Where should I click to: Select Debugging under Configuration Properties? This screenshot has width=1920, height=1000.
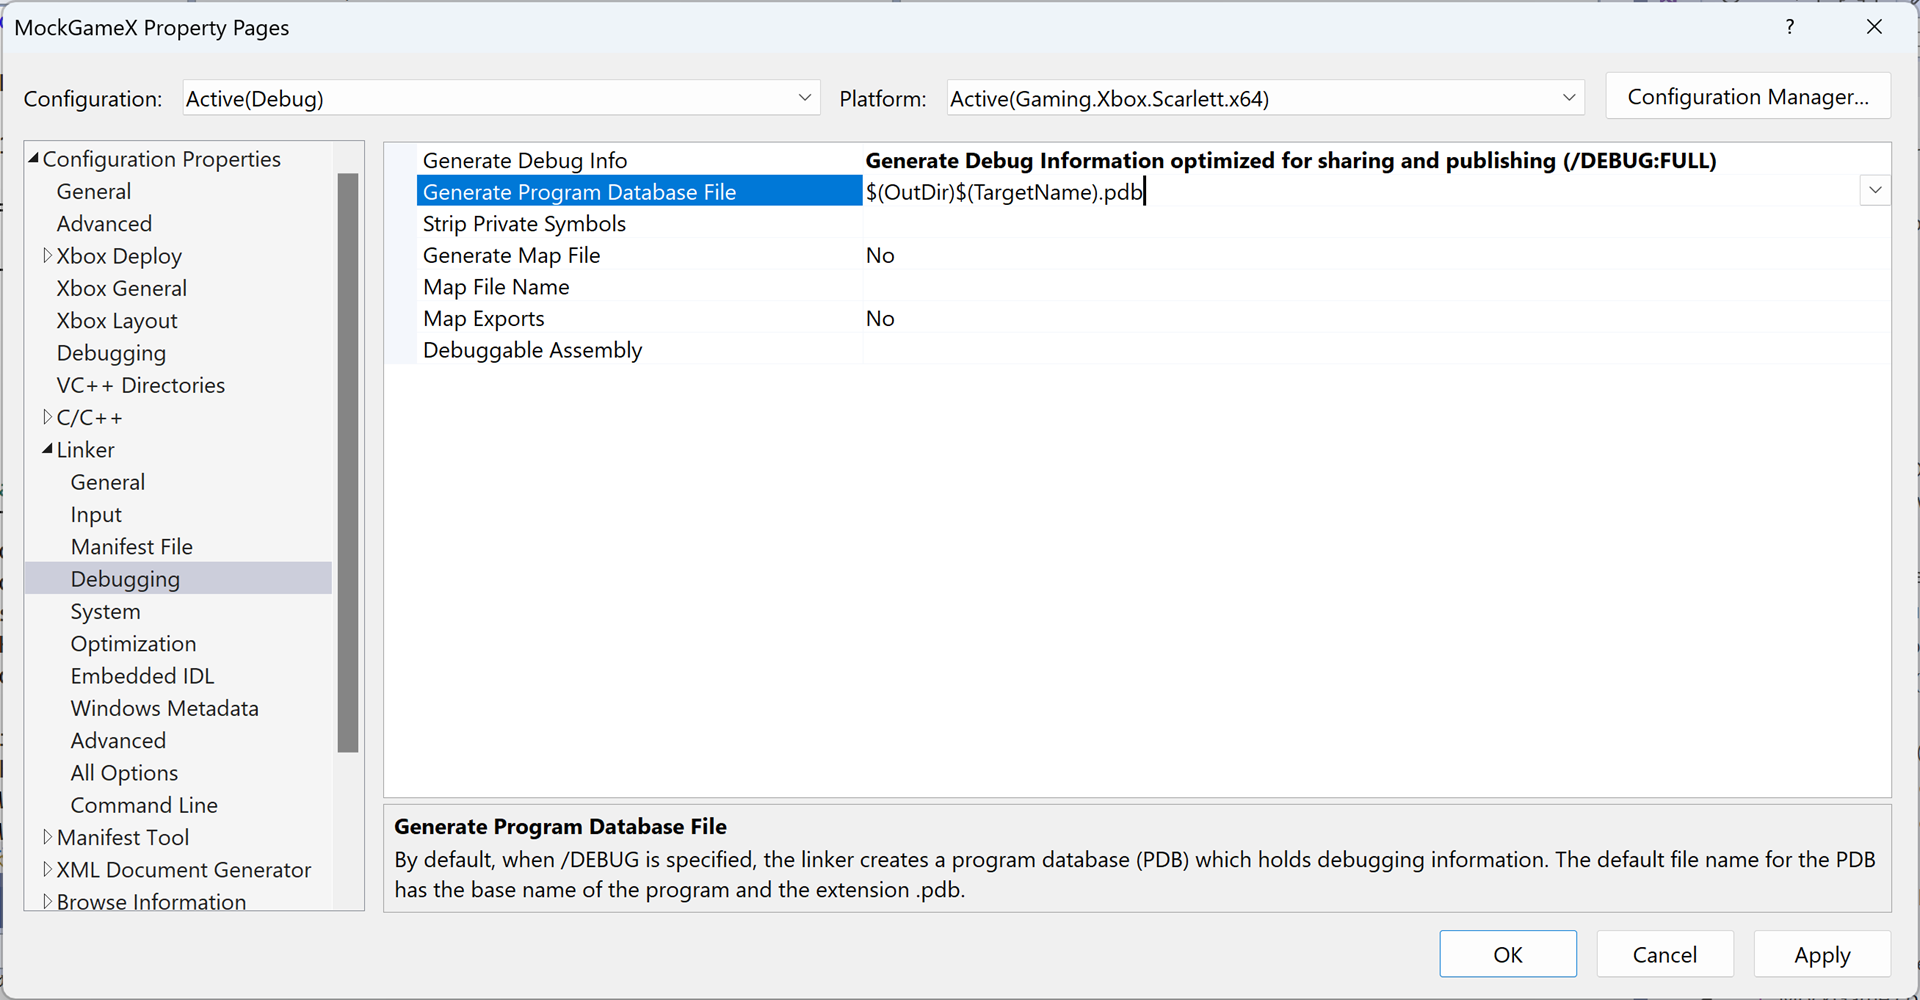pyautogui.click(x=111, y=353)
